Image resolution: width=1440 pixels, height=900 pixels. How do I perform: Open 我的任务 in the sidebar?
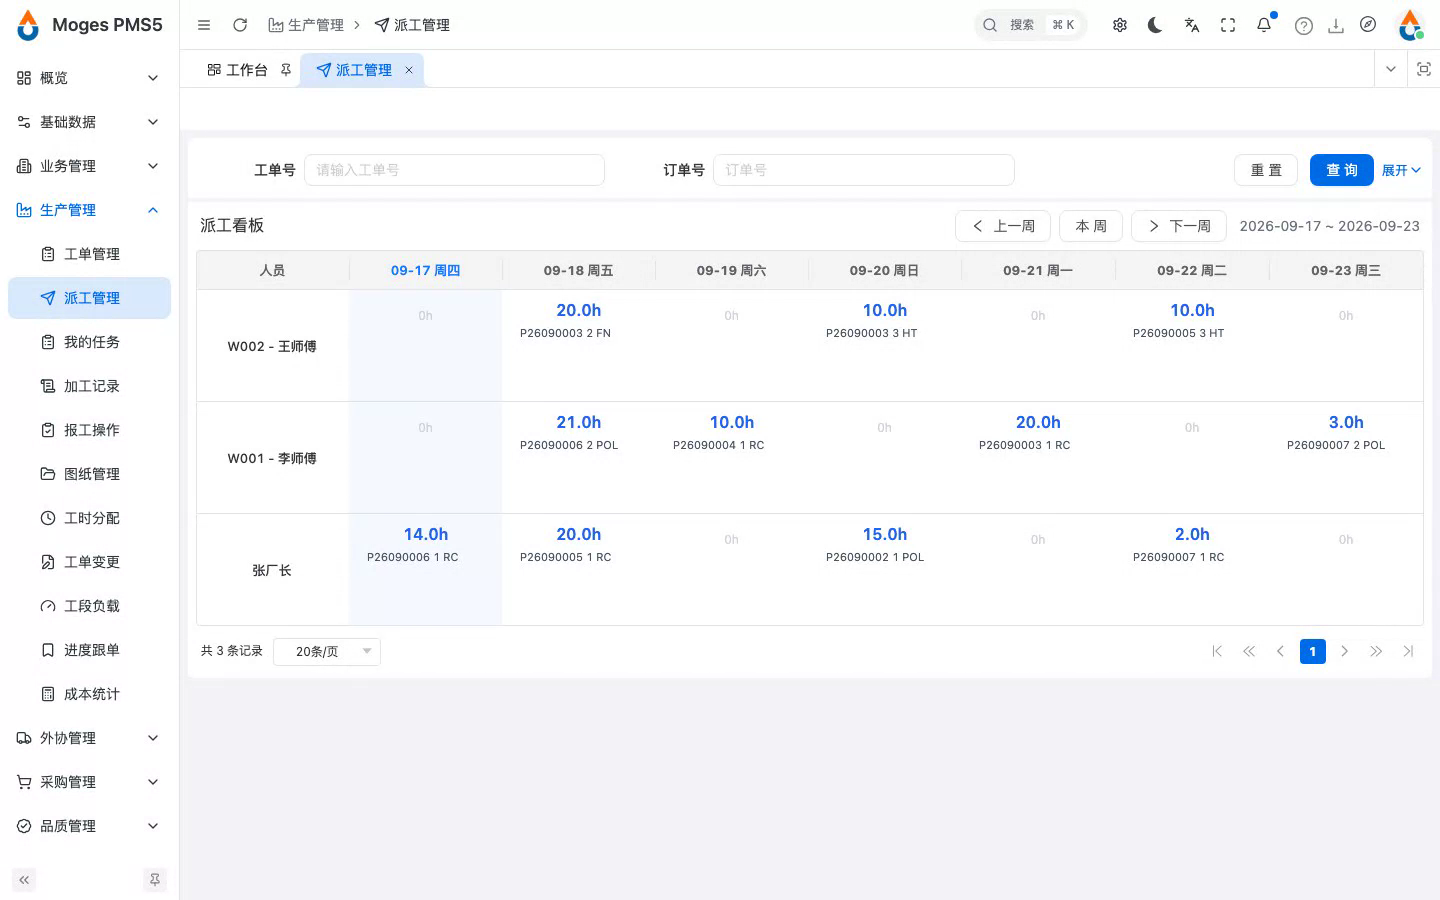(x=89, y=342)
